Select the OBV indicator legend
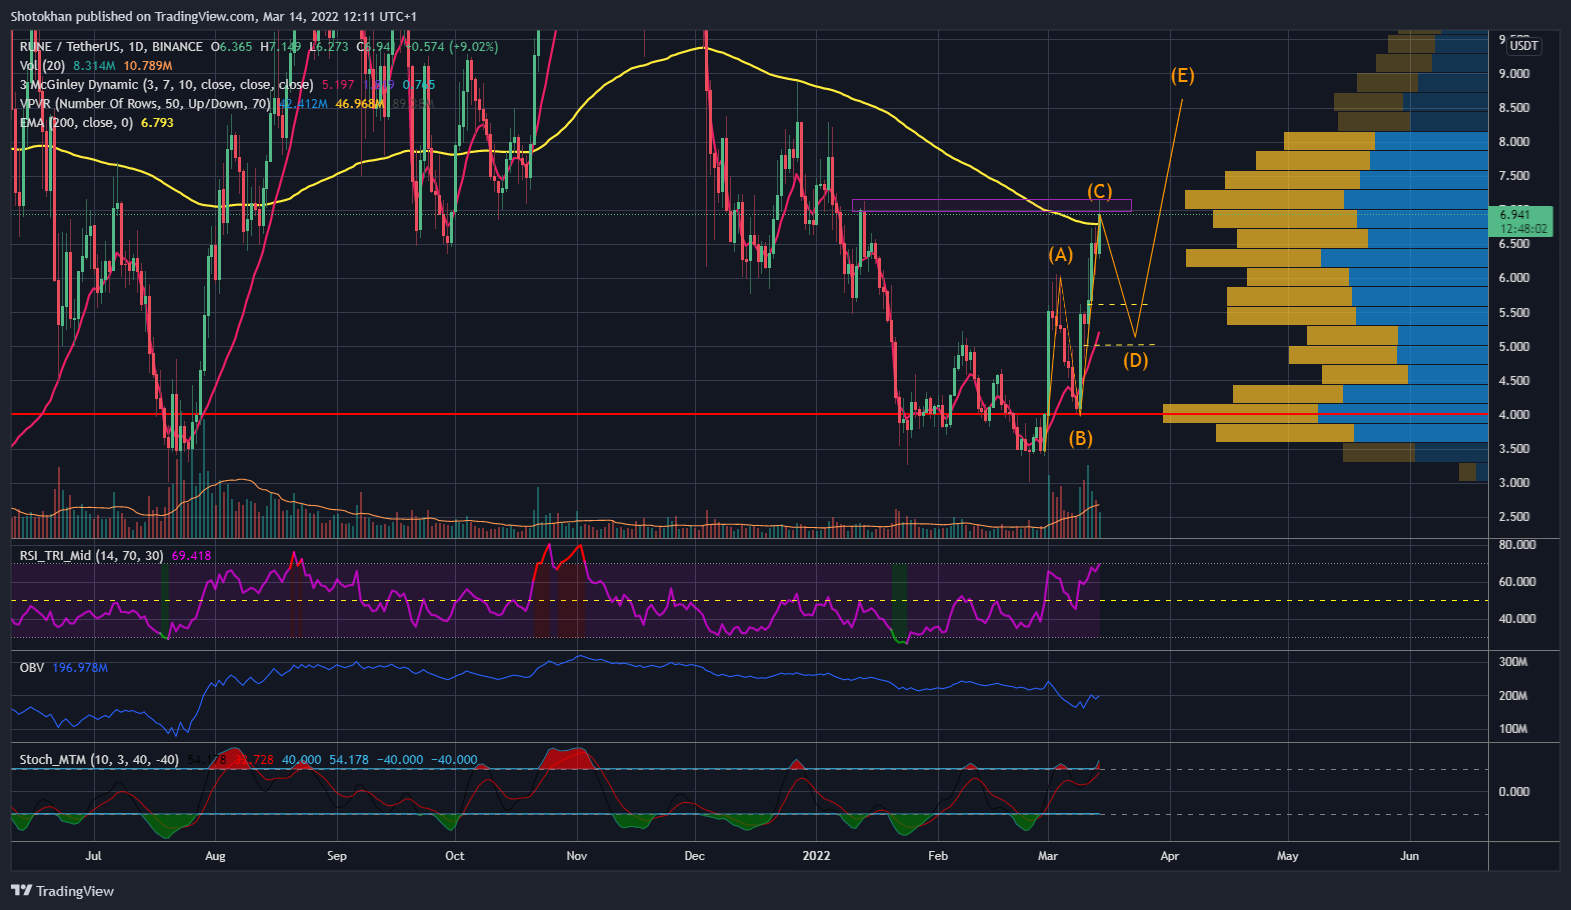Image resolution: width=1571 pixels, height=910 pixels. (x=32, y=668)
